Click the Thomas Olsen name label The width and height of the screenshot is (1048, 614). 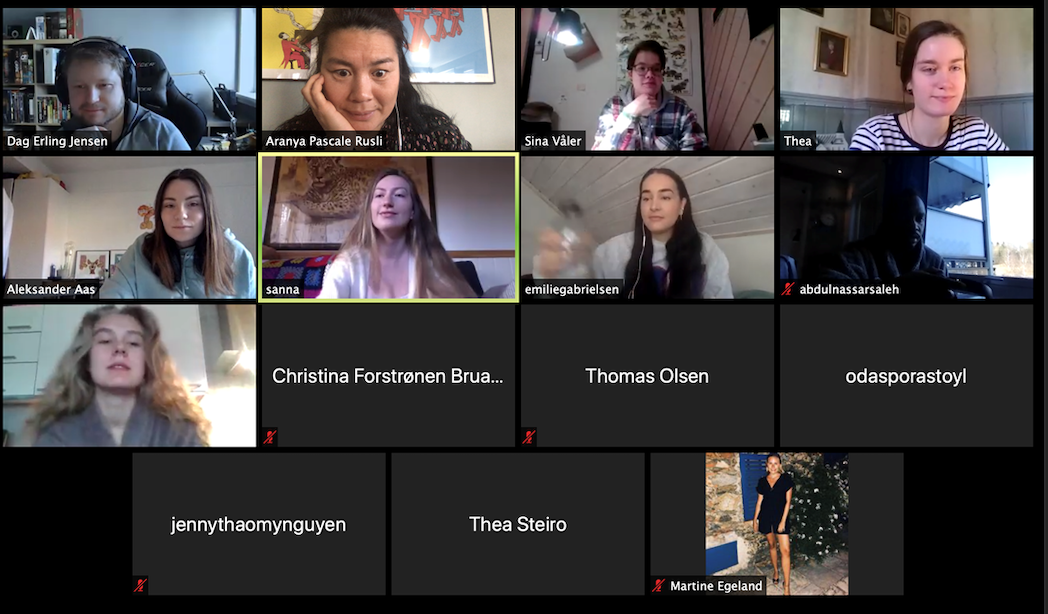[x=647, y=376]
